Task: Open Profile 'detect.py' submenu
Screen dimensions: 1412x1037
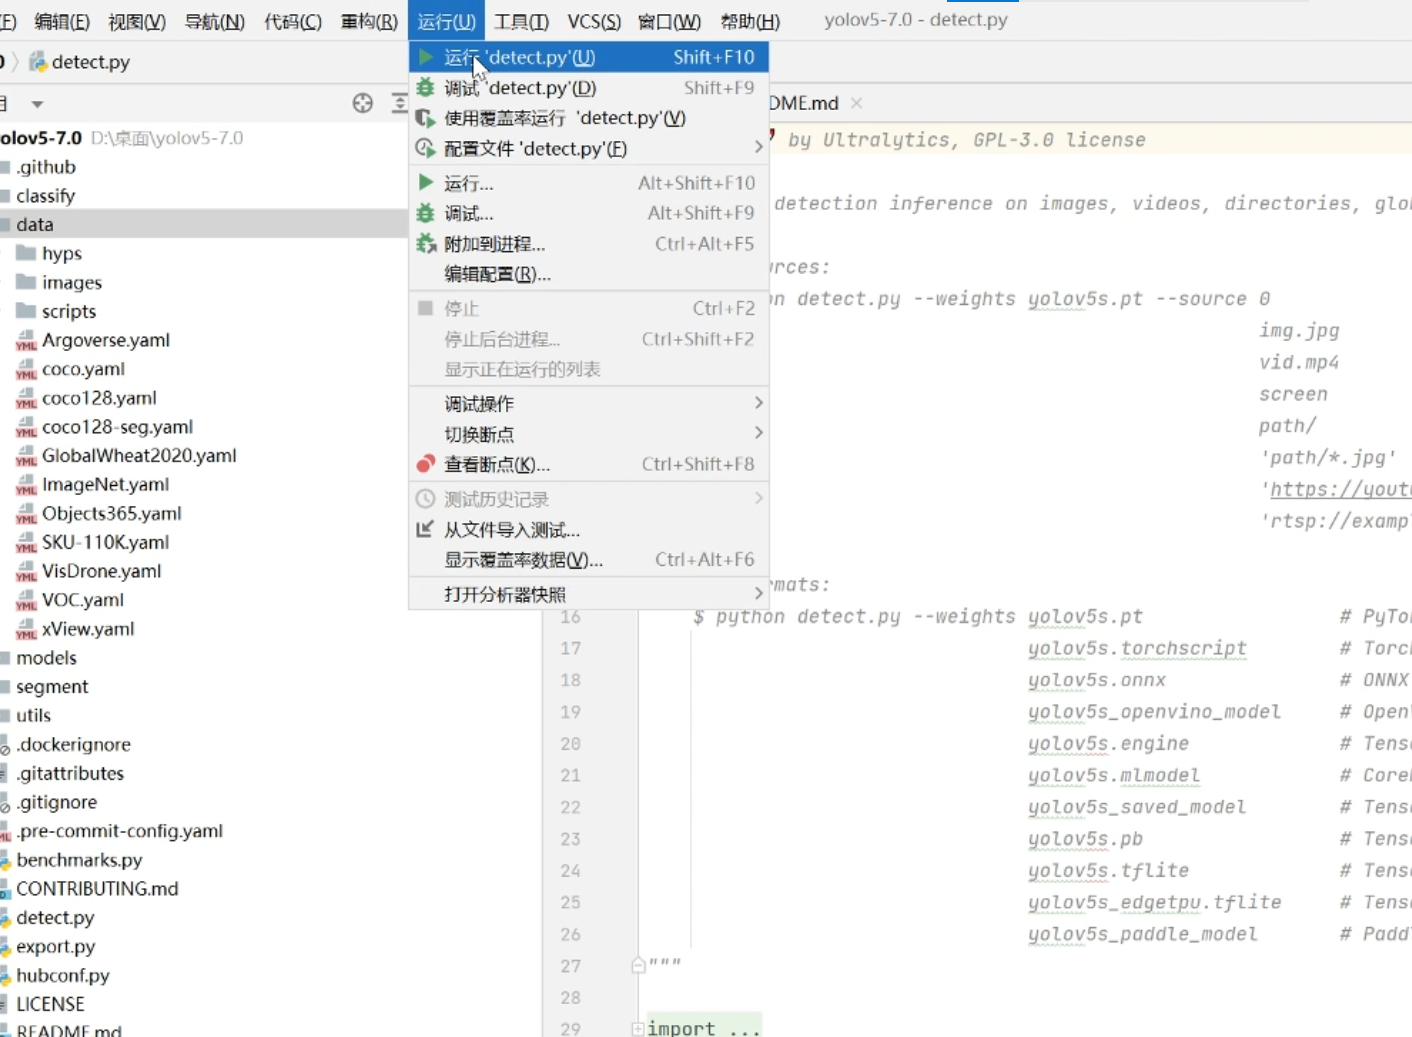Action: tap(589, 149)
